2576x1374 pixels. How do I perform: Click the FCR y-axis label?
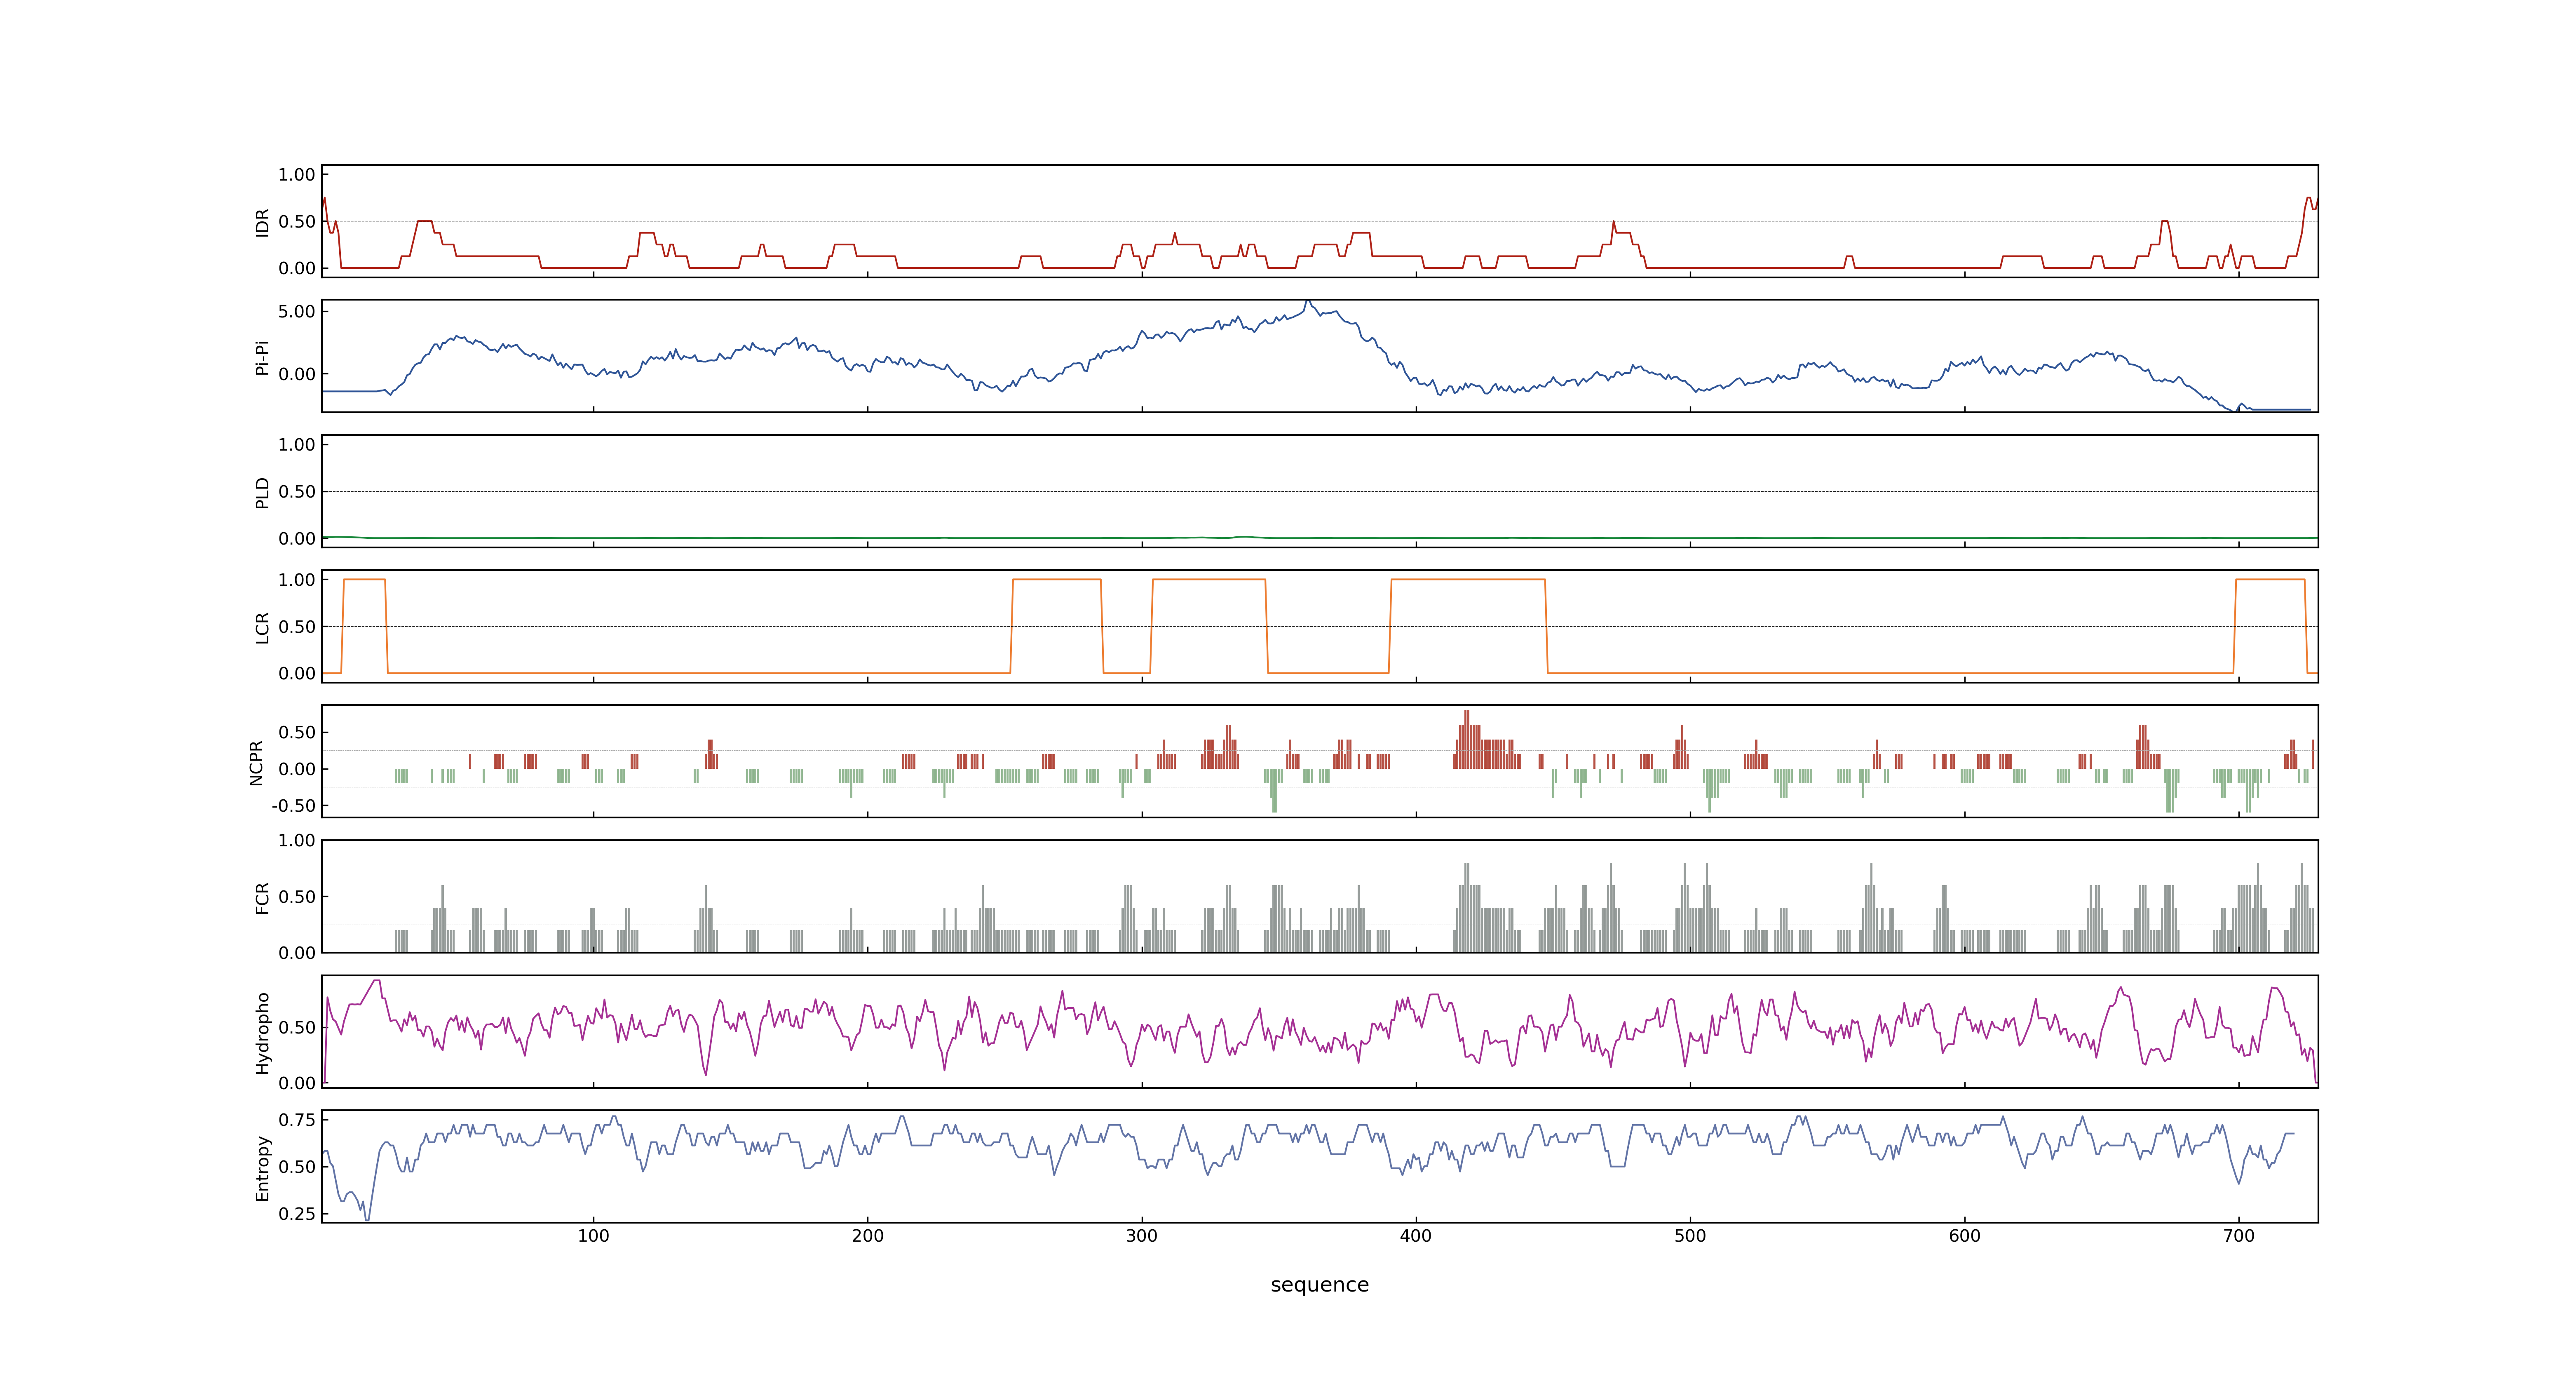263,898
